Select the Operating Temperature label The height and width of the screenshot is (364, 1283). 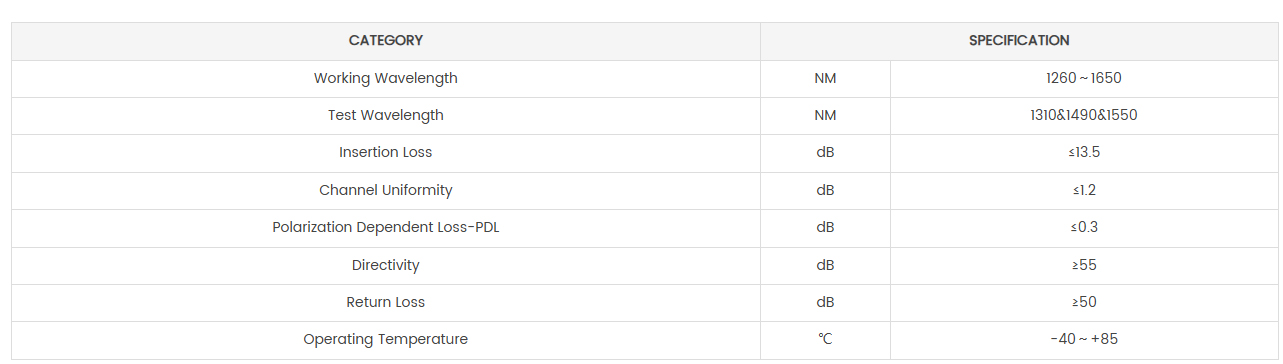point(385,340)
